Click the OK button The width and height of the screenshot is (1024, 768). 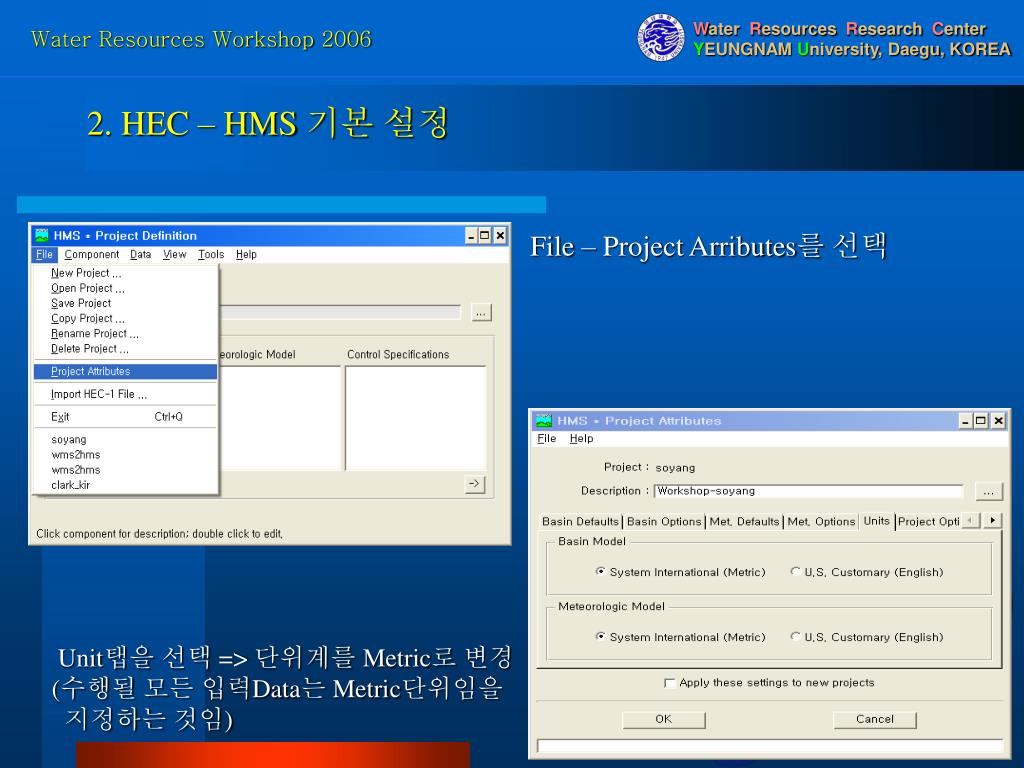664,719
